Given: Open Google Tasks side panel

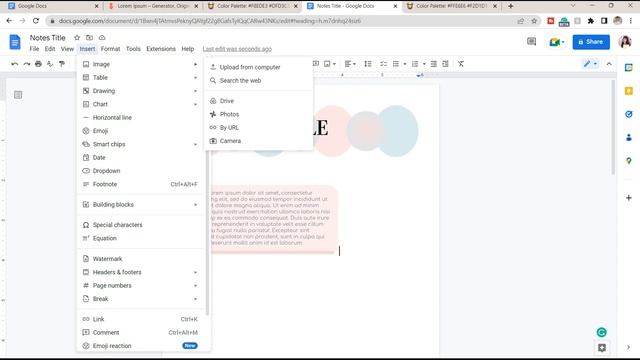Looking at the screenshot, I should (x=629, y=114).
